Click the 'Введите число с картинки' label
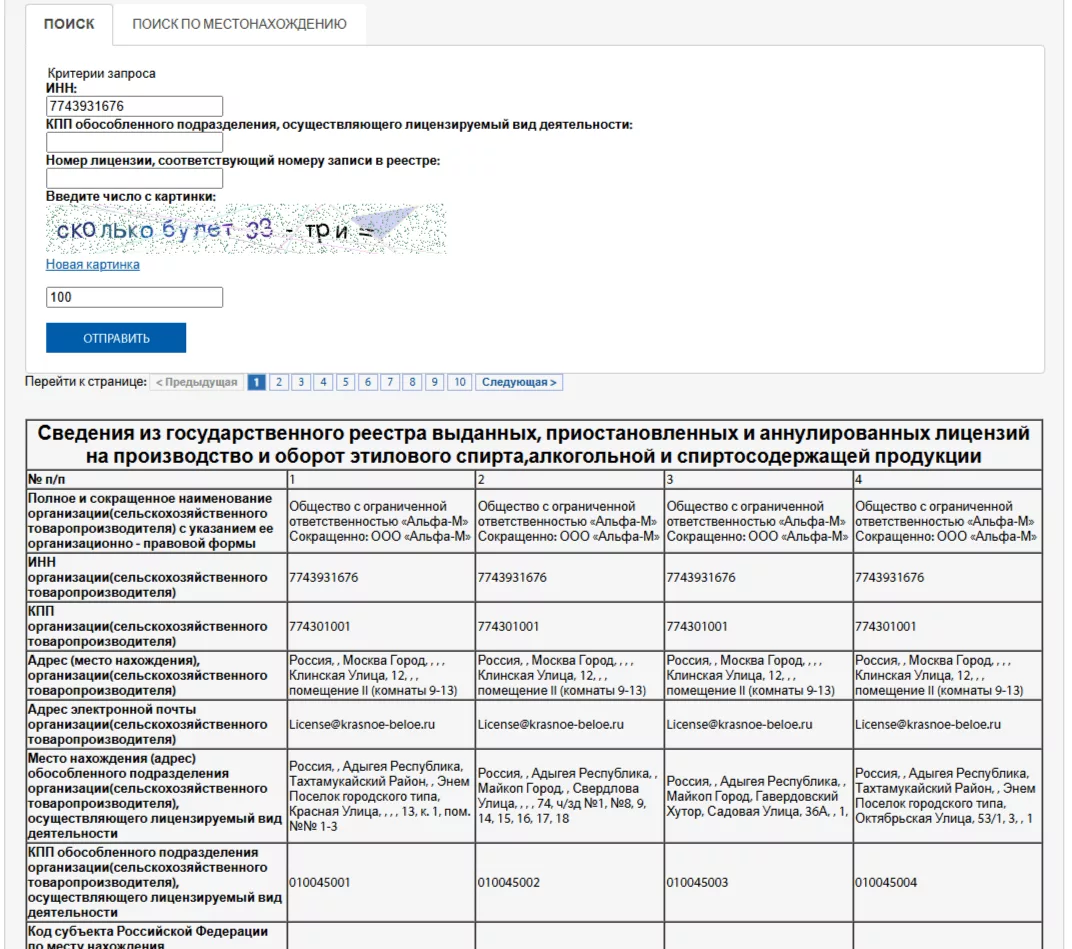The width and height of the screenshot is (1072, 949). (131, 196)
